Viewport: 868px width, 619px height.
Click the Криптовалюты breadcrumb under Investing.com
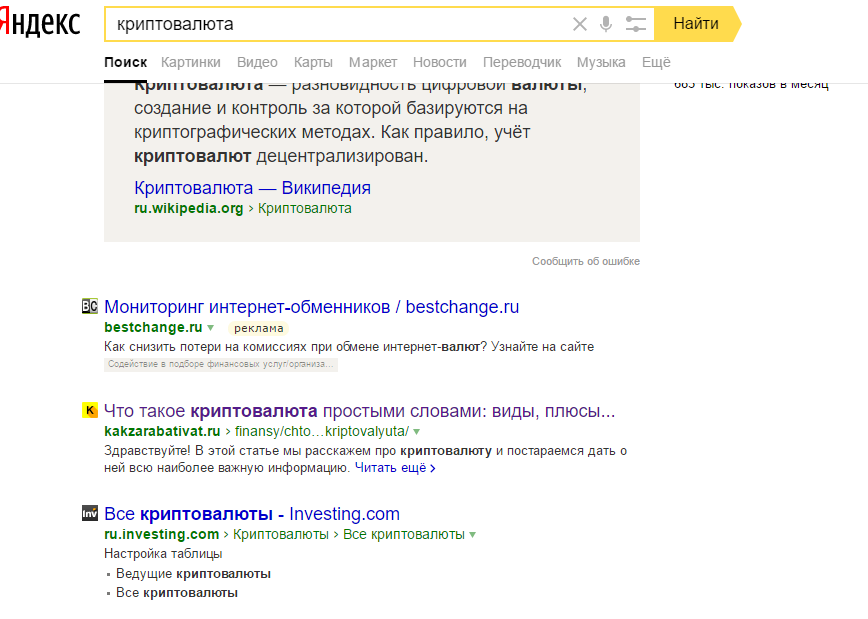click(x=281, y=534)
